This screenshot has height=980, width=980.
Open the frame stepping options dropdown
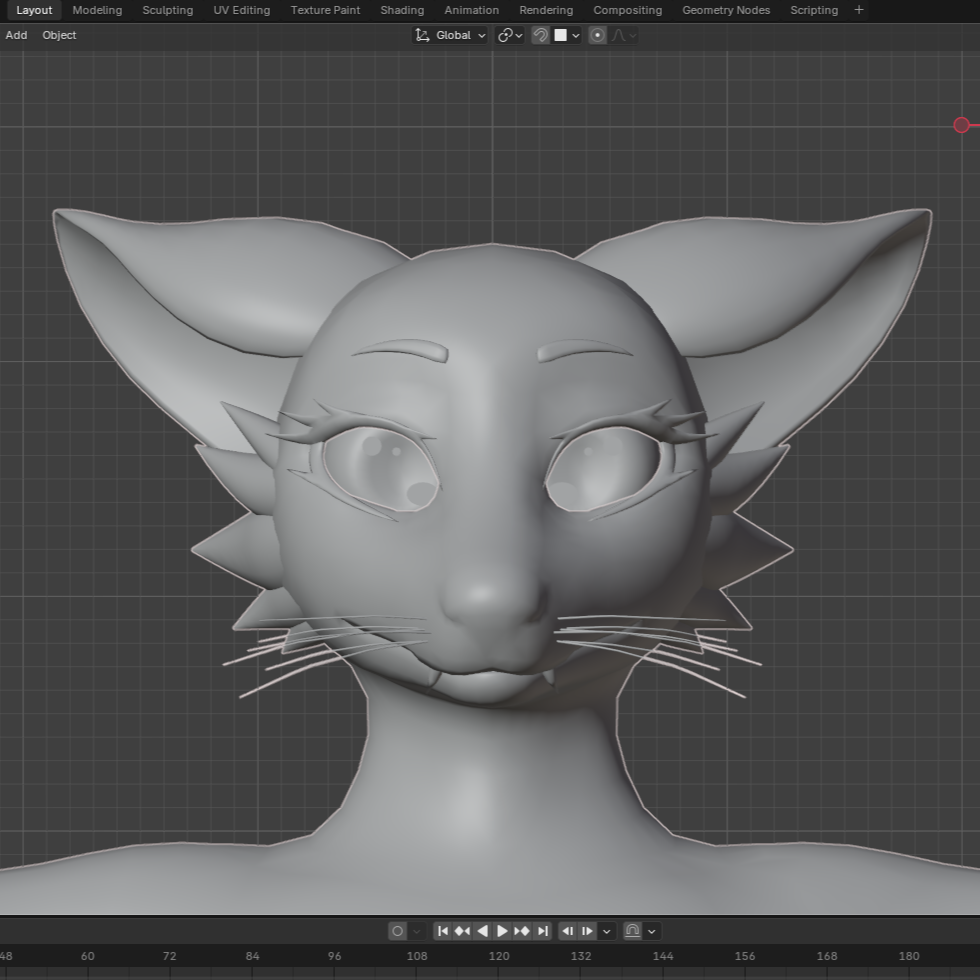pos(607,931)
